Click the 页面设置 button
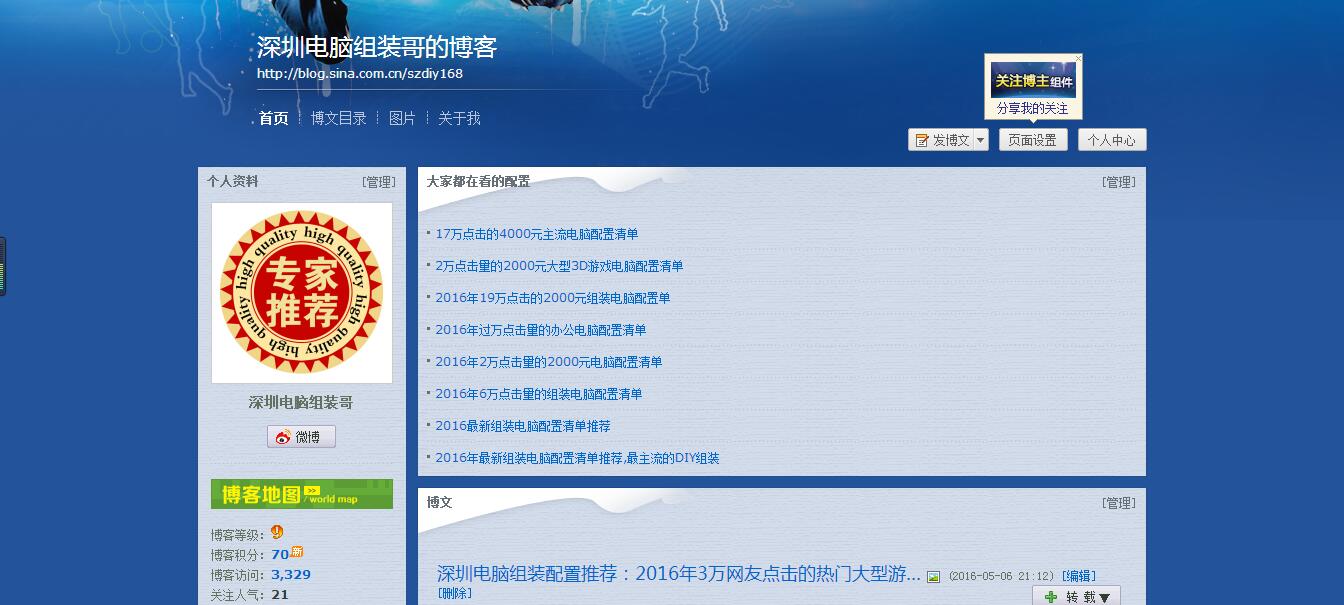 pyautogui.click(x=1032, y=141)
